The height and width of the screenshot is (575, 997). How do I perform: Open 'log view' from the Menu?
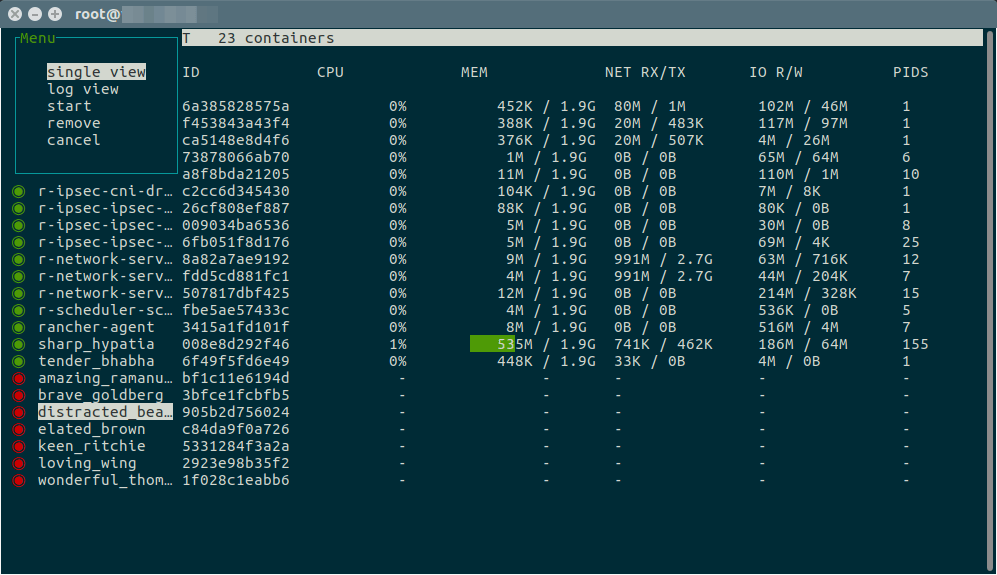(83, 89)
